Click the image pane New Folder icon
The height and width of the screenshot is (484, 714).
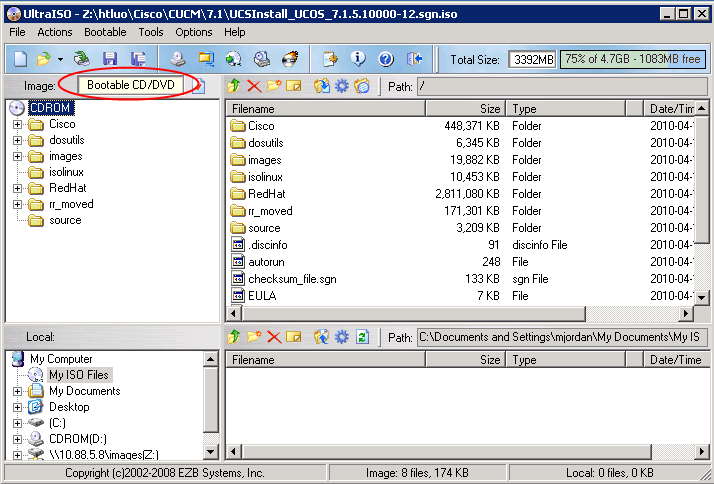274,86
